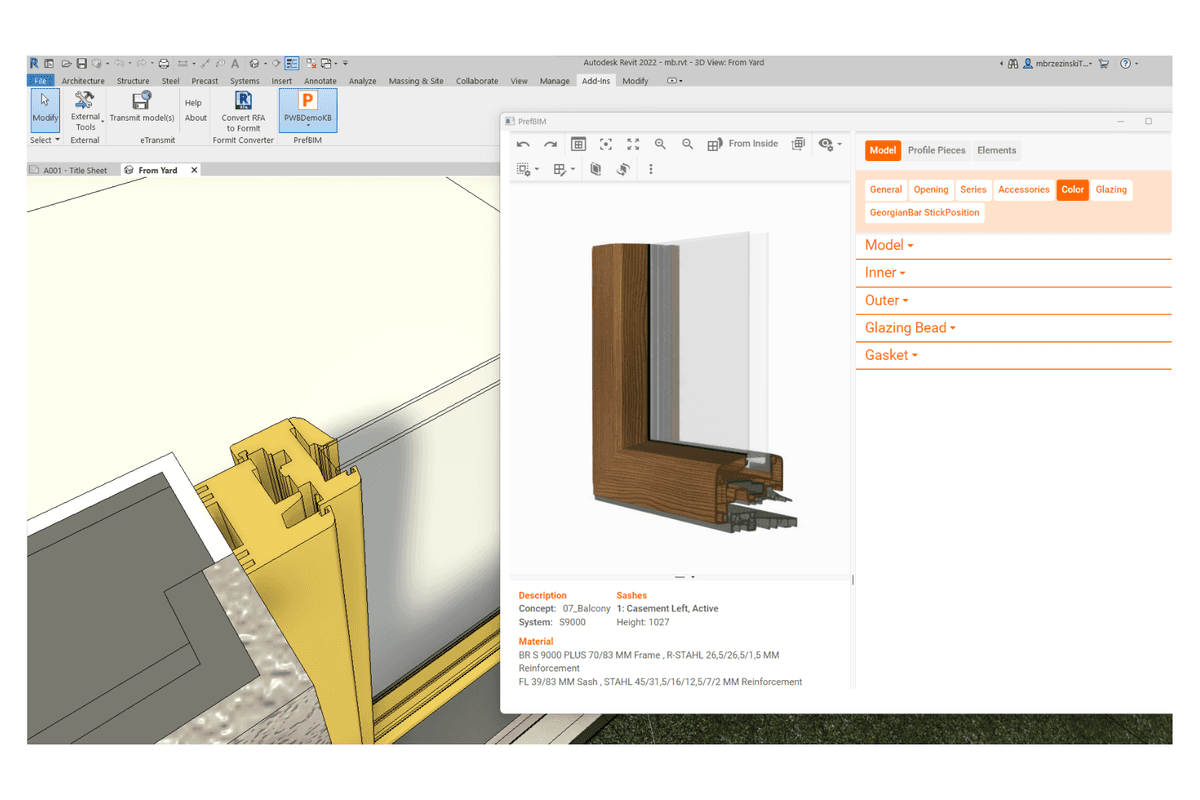Zoom in on the PrefBIM preview

coord(660,144)
